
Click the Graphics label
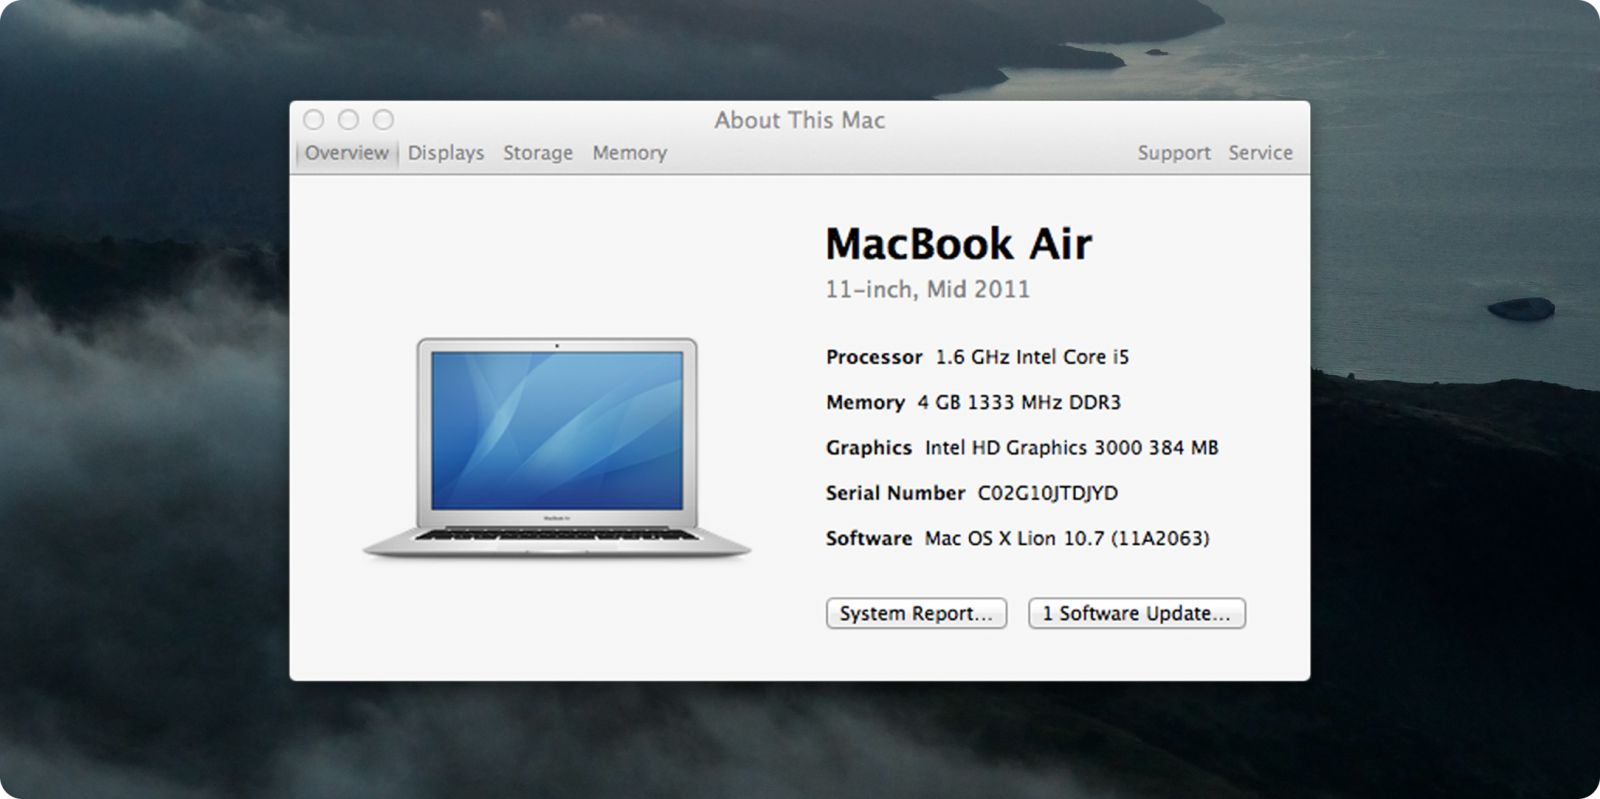869,447
